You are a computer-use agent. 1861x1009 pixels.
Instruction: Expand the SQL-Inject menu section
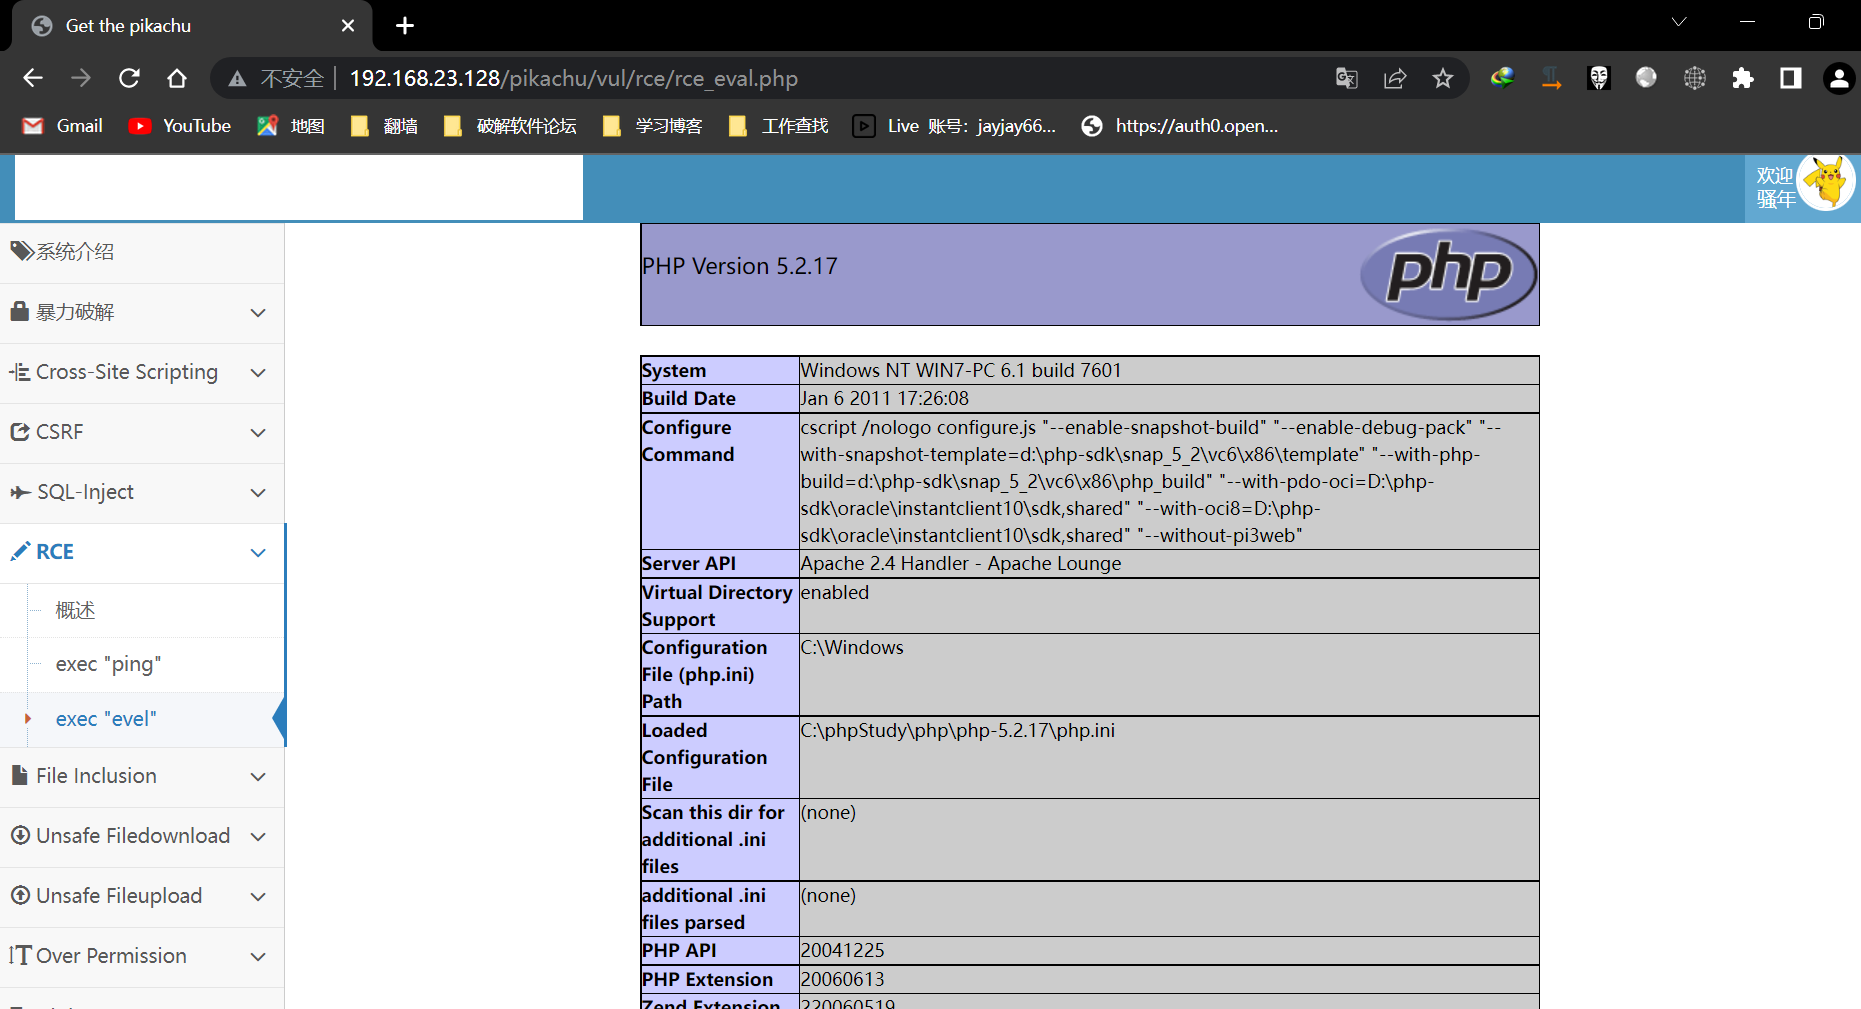[141, 492]
